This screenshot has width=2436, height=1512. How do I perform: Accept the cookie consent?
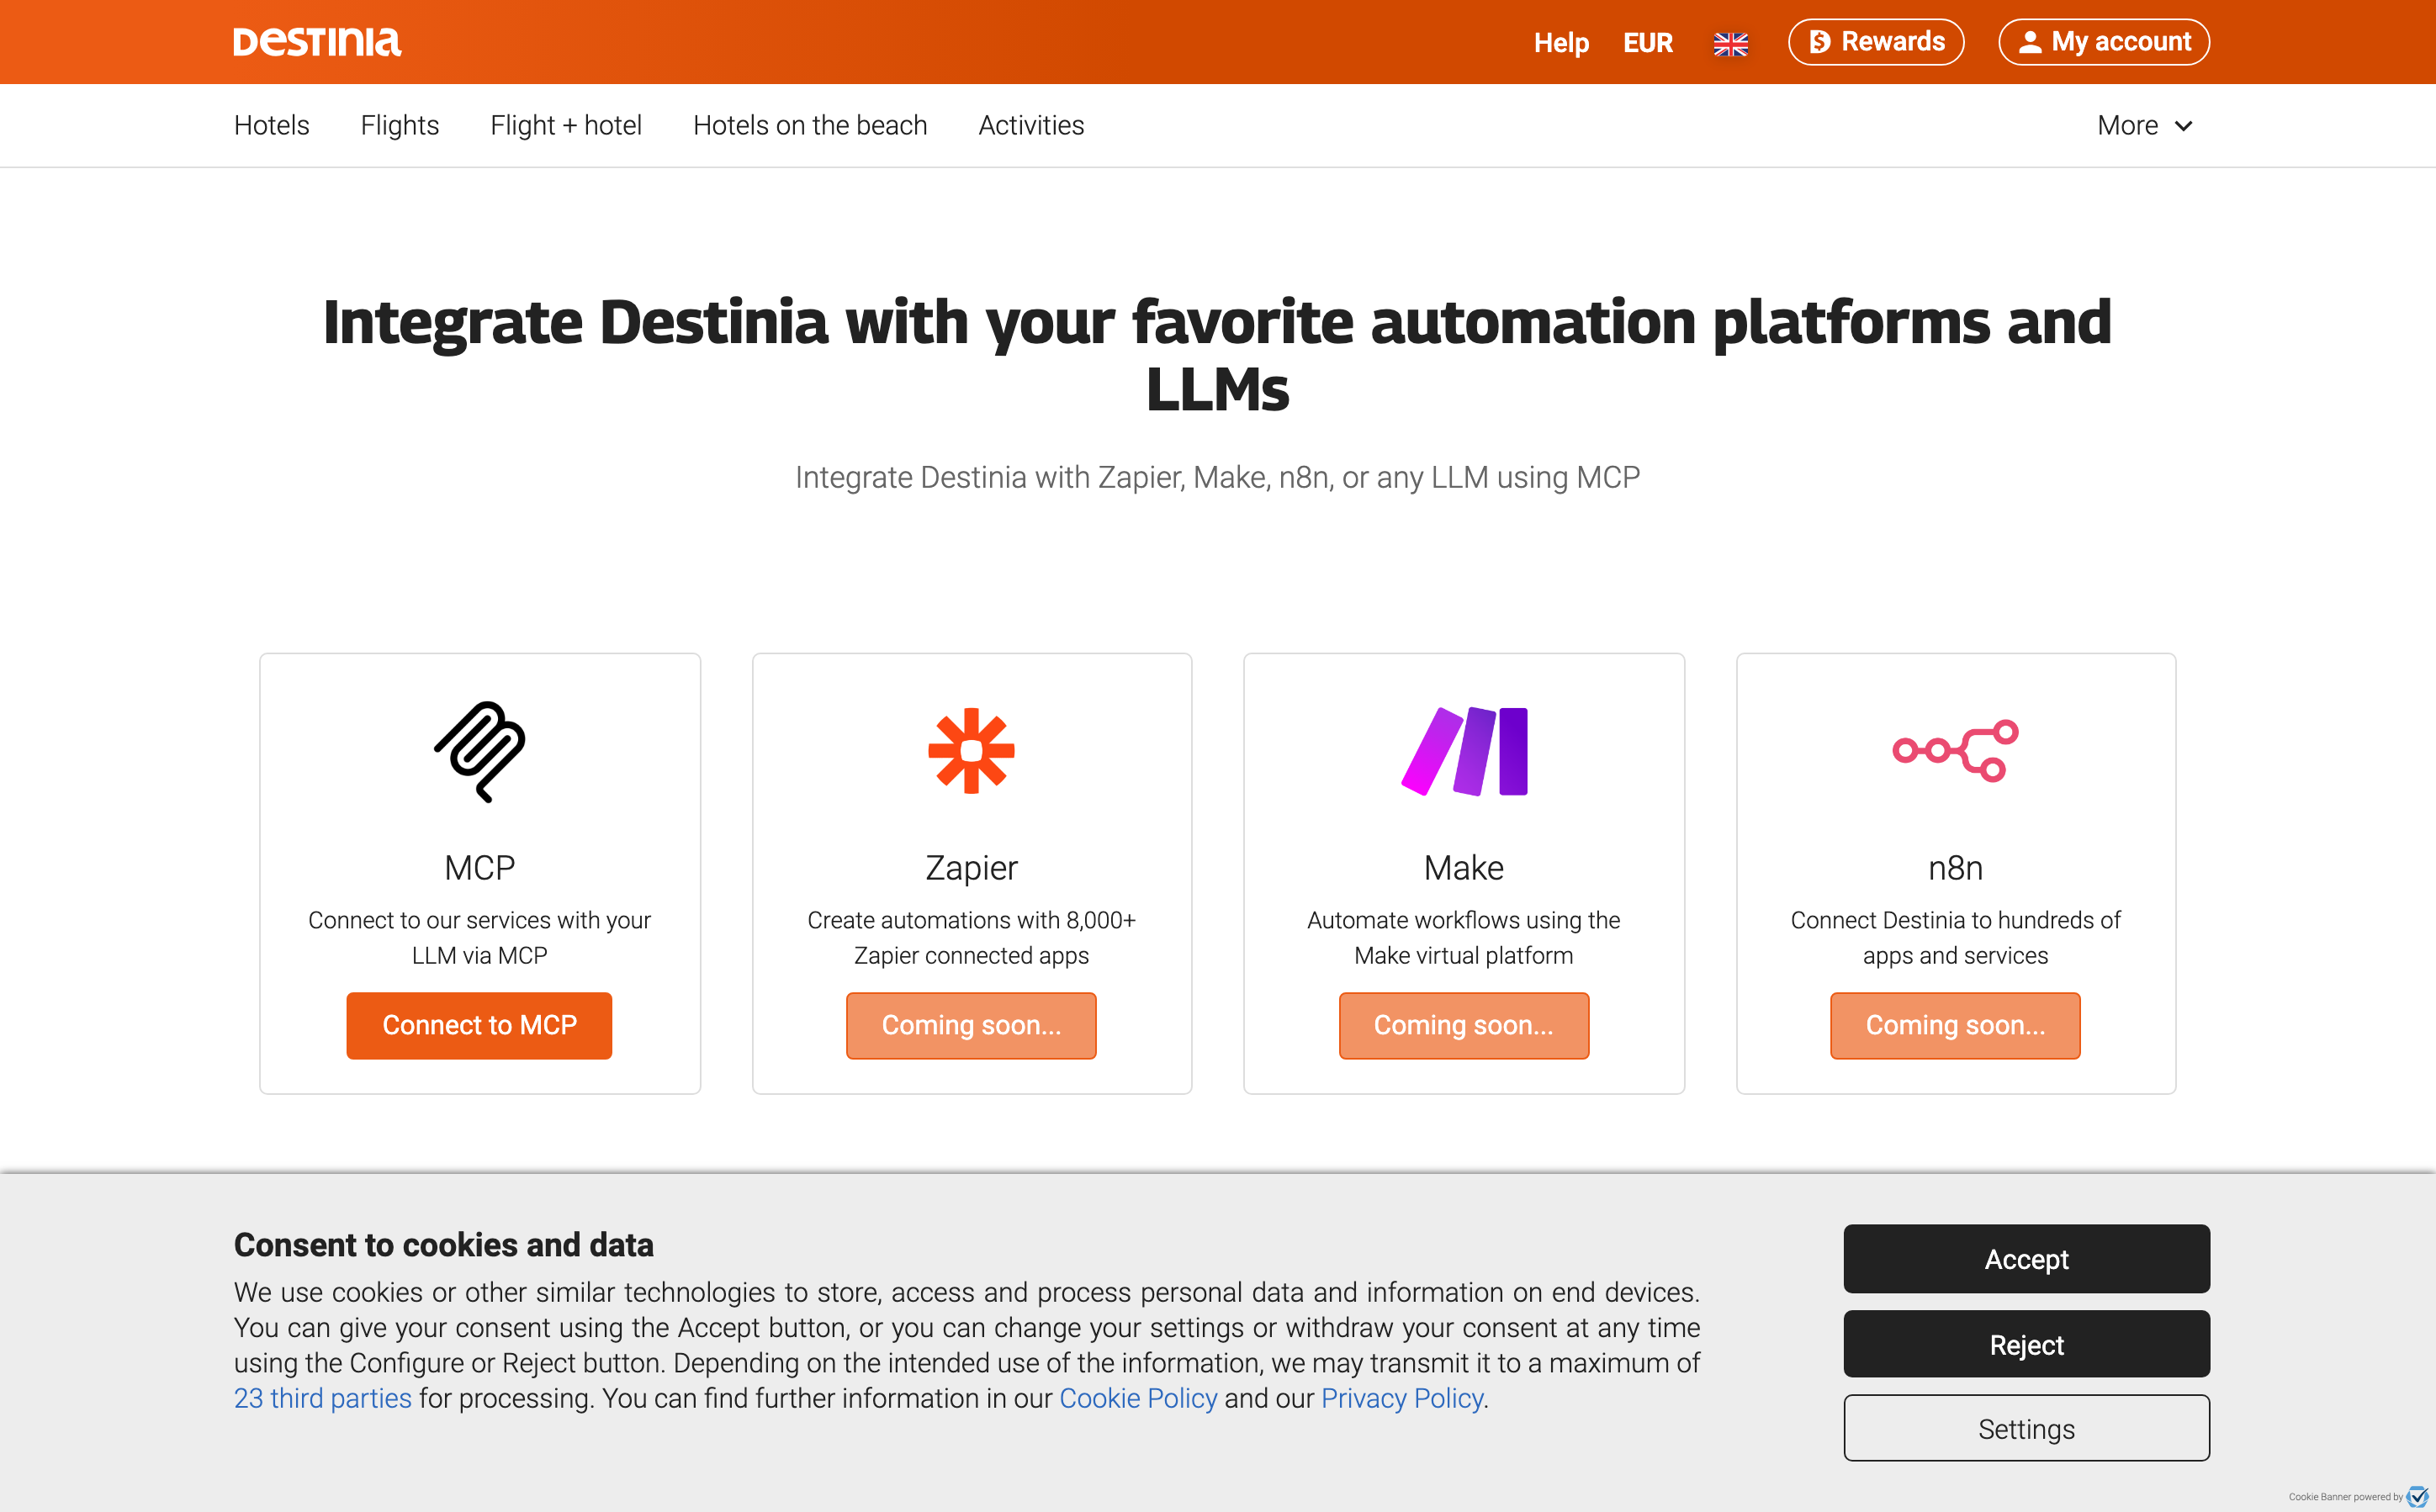coord(2026,1259)
